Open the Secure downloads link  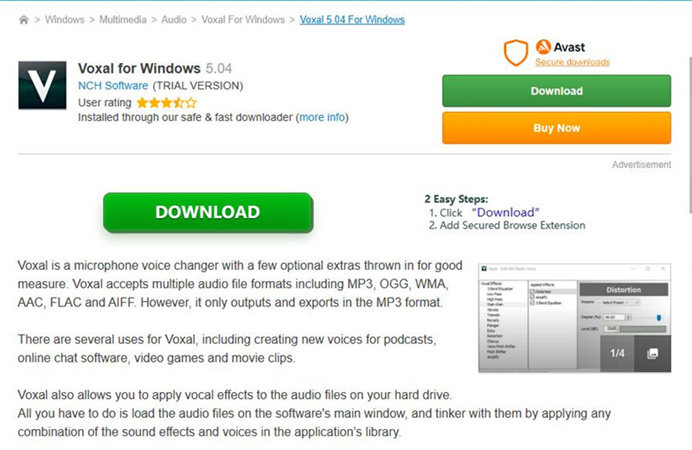[572, 62]
